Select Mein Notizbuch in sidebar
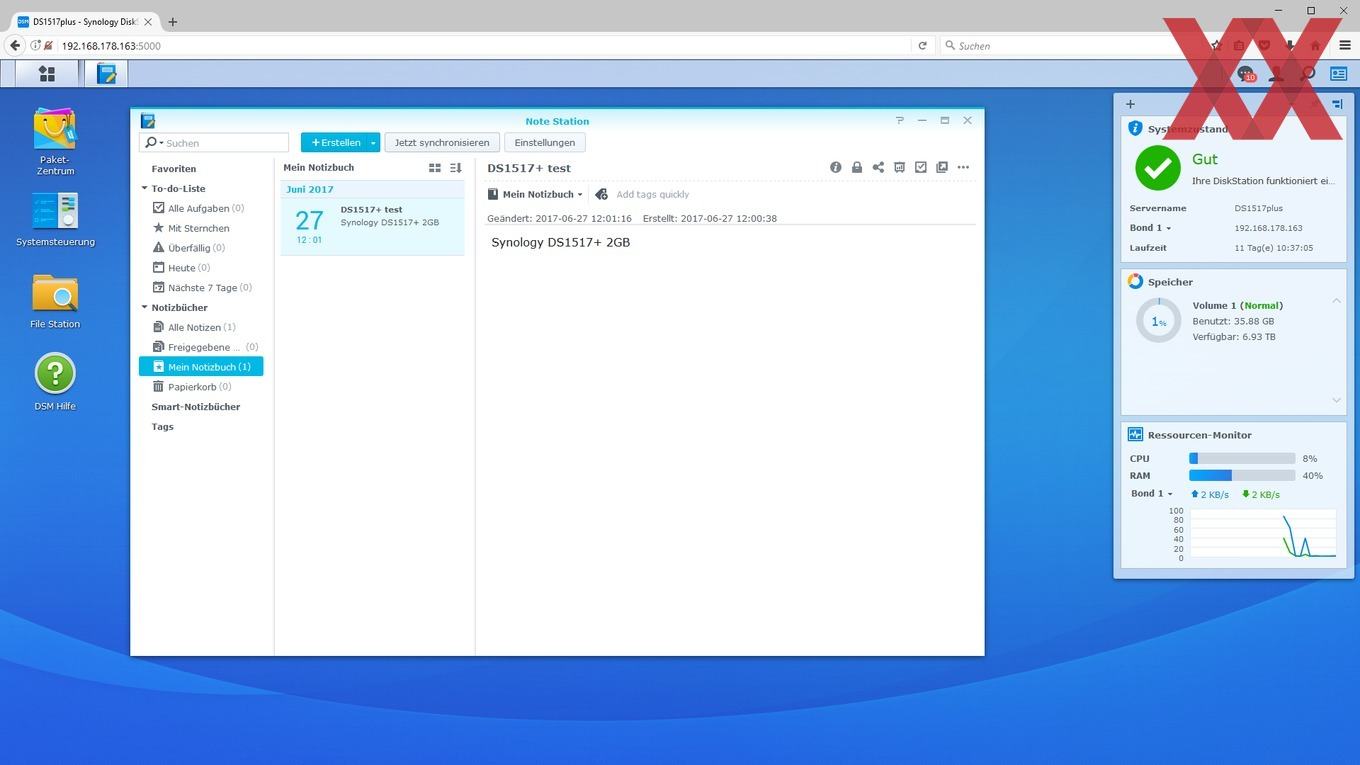The width and height of the screenshot is (1360, 765). [201, 367]
